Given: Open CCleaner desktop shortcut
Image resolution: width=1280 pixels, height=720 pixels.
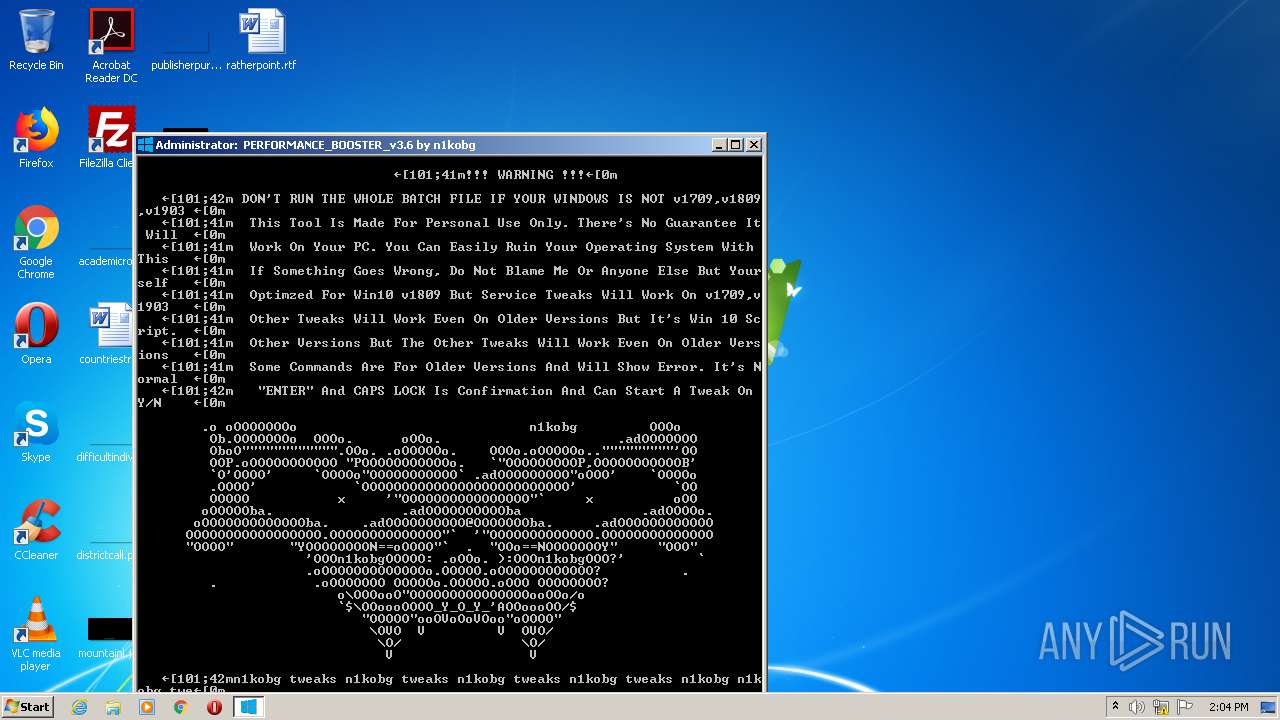Looking at the screenshot, I should [36, 530].
